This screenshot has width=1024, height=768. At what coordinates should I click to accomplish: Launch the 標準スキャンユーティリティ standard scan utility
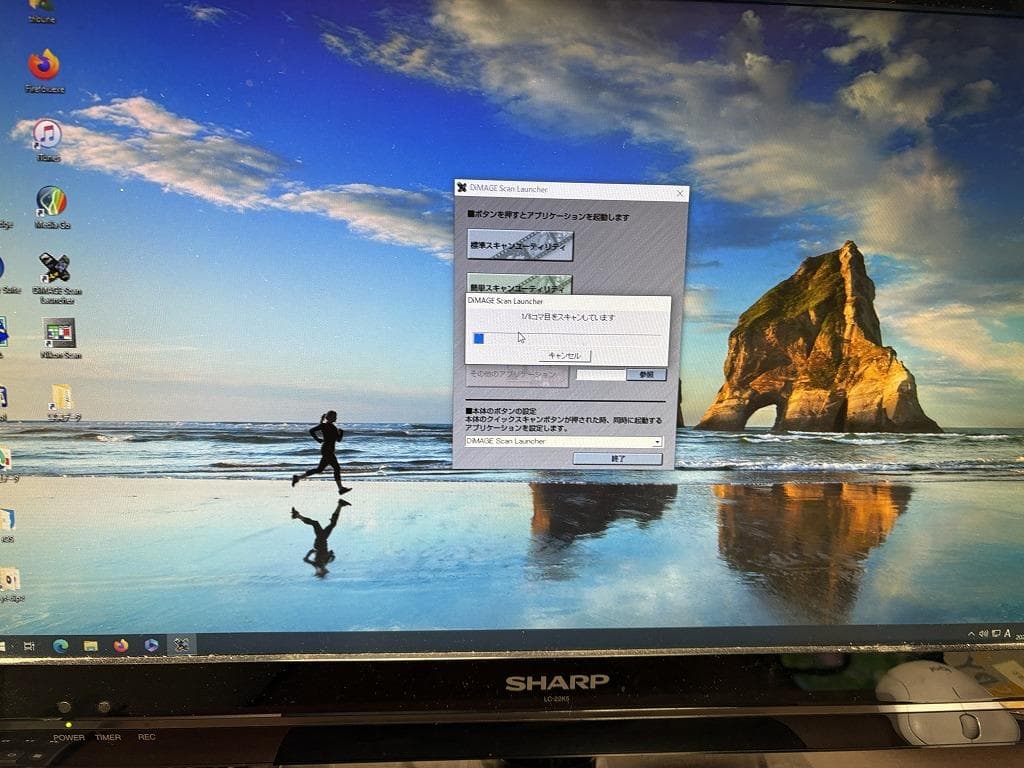tap(519, 245)
